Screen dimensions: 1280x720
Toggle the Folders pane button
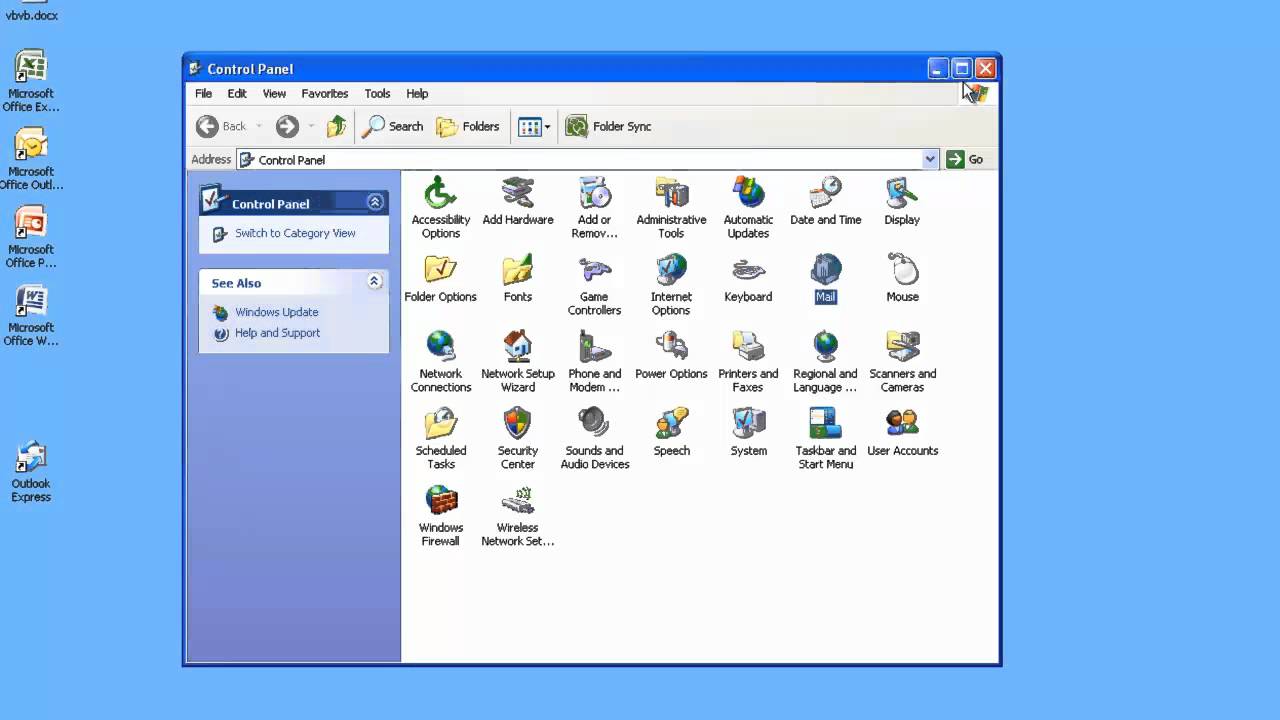468,126
